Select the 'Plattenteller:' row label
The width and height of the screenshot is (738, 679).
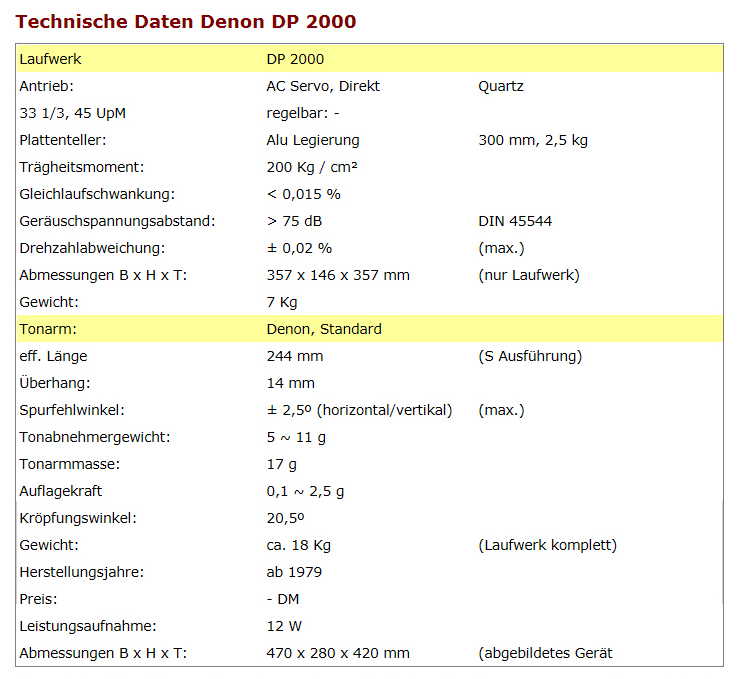coord(63,140)
